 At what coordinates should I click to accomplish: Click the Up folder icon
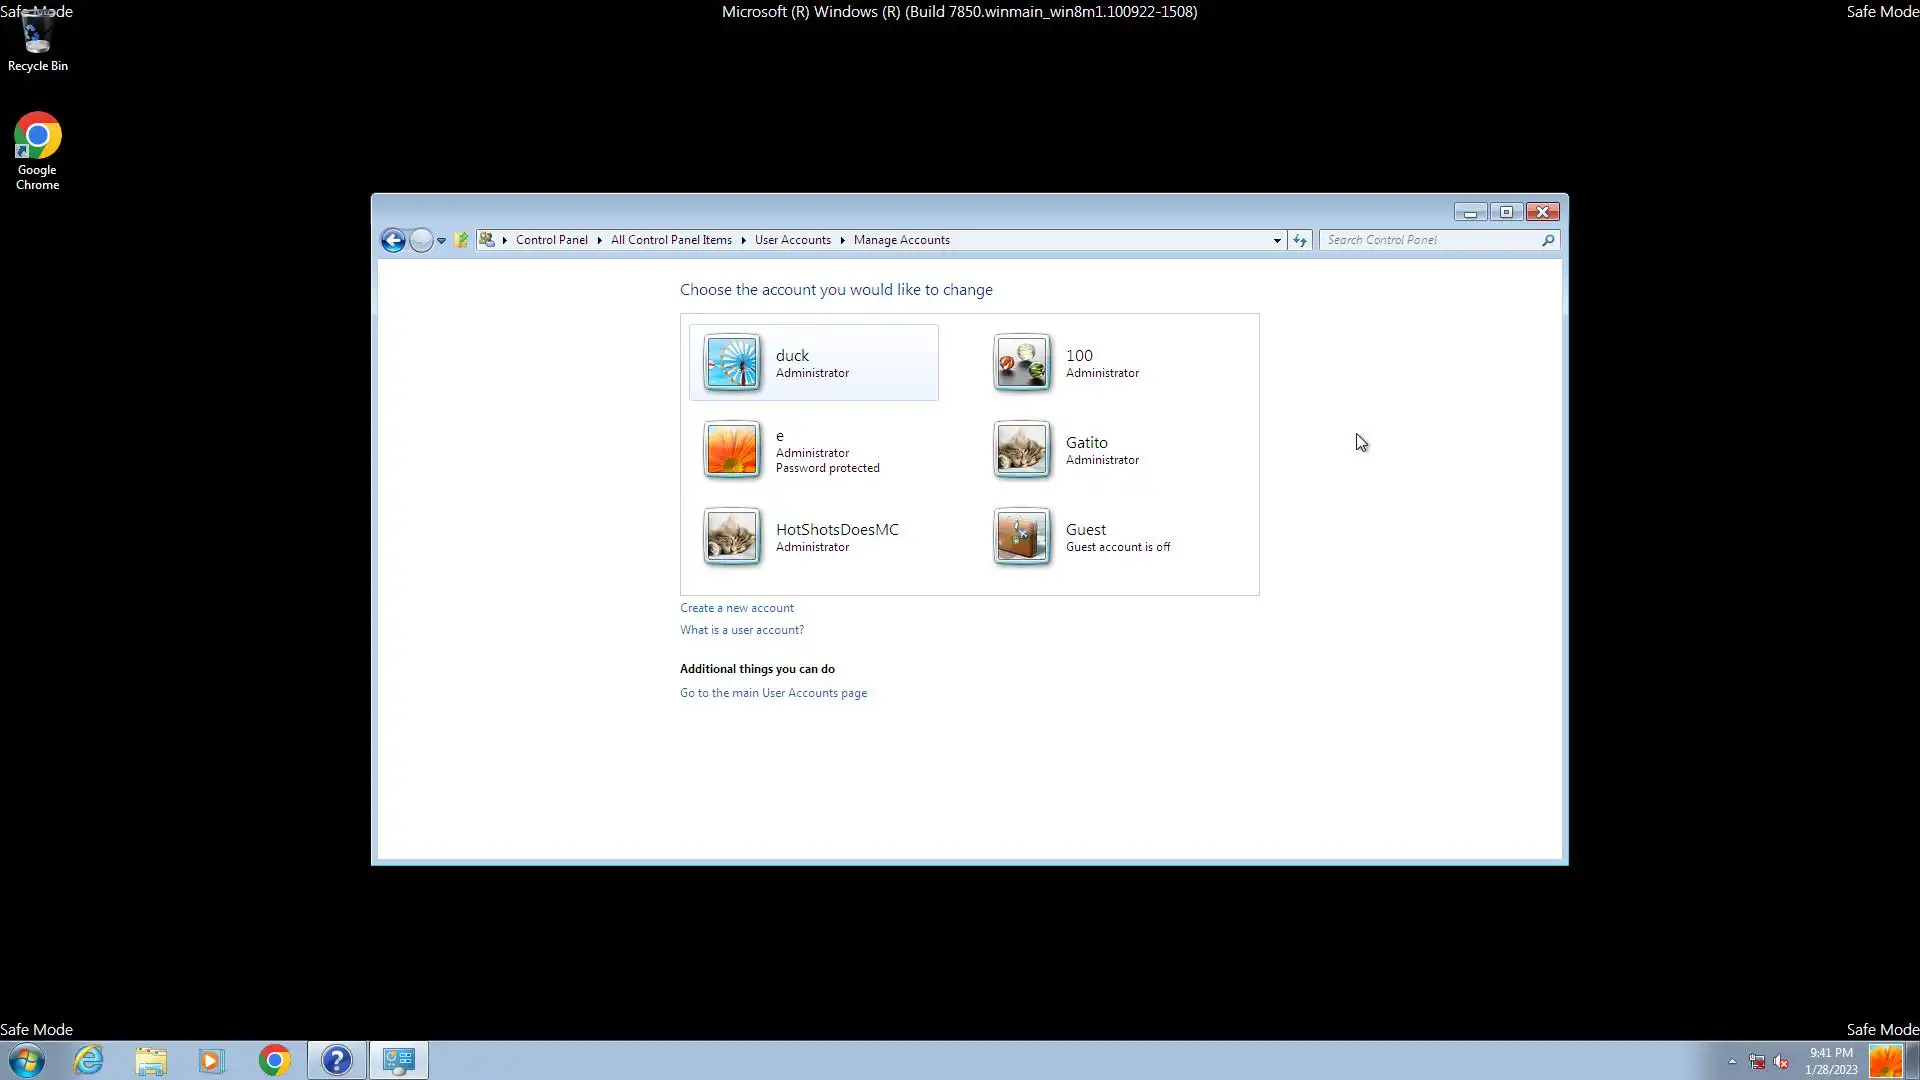pos(461,240)
